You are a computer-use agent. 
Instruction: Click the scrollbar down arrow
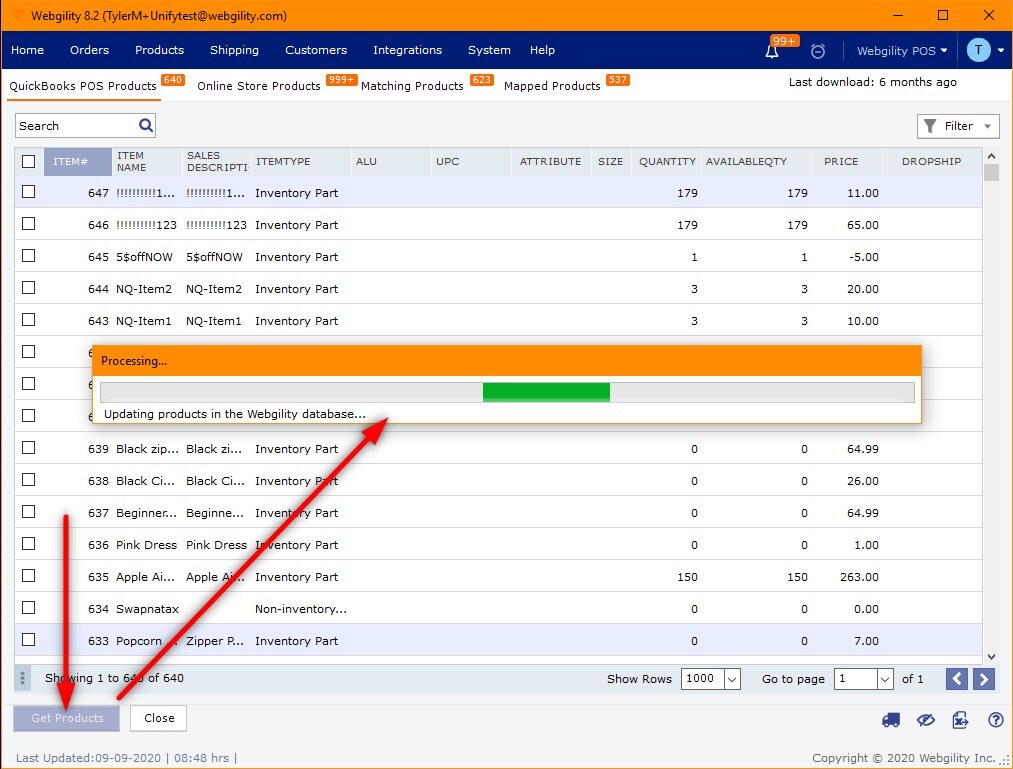pyautogui.click(x=991, y=657)
